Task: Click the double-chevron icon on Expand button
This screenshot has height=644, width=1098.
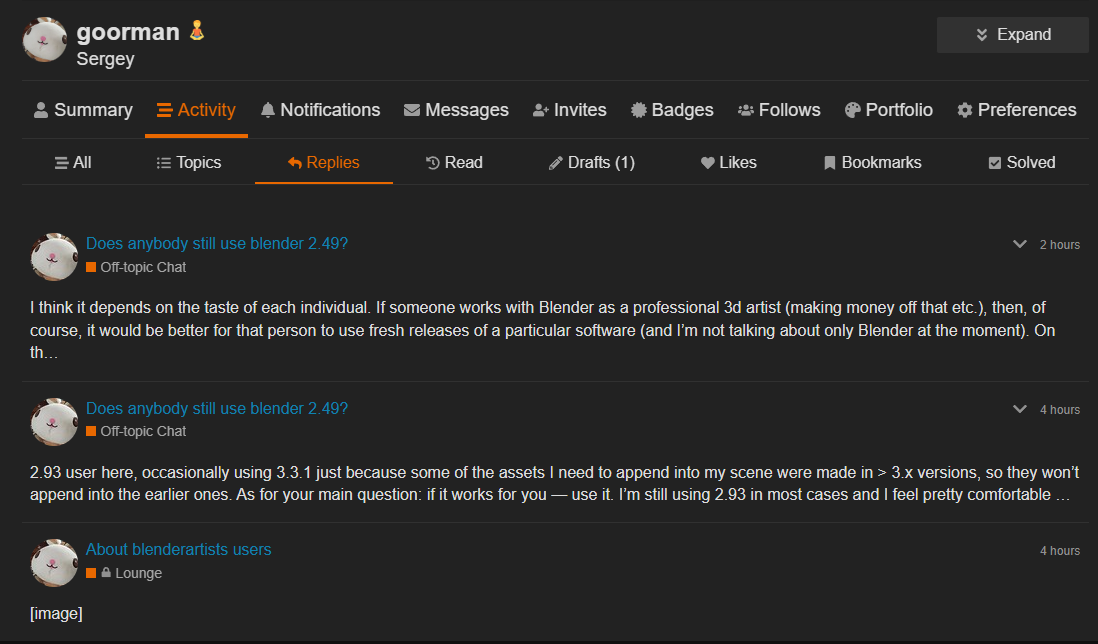Action: click(982, 35)
